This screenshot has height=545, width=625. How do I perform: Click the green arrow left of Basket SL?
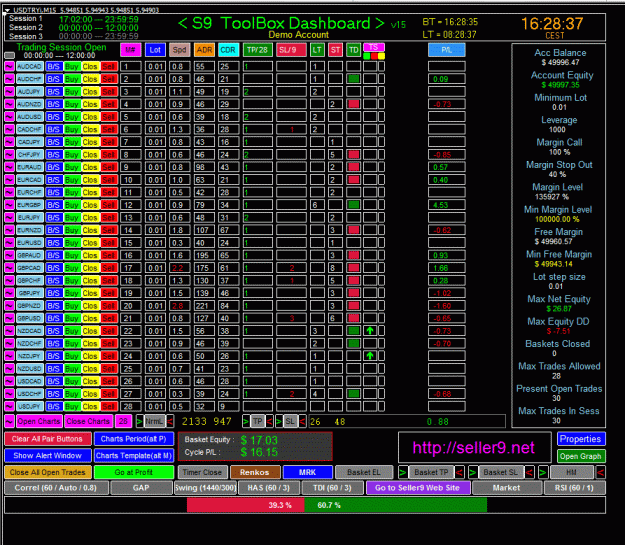coord(473,472)
